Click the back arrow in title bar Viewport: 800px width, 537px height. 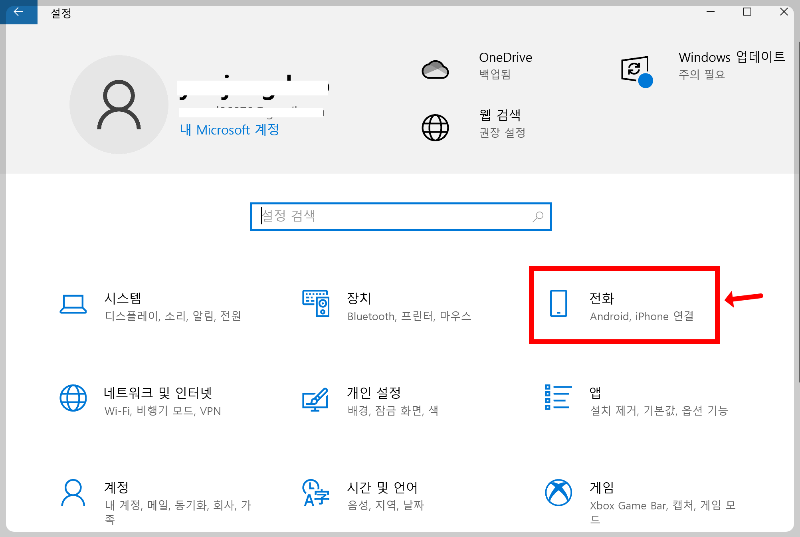click(x=18, y=12)
